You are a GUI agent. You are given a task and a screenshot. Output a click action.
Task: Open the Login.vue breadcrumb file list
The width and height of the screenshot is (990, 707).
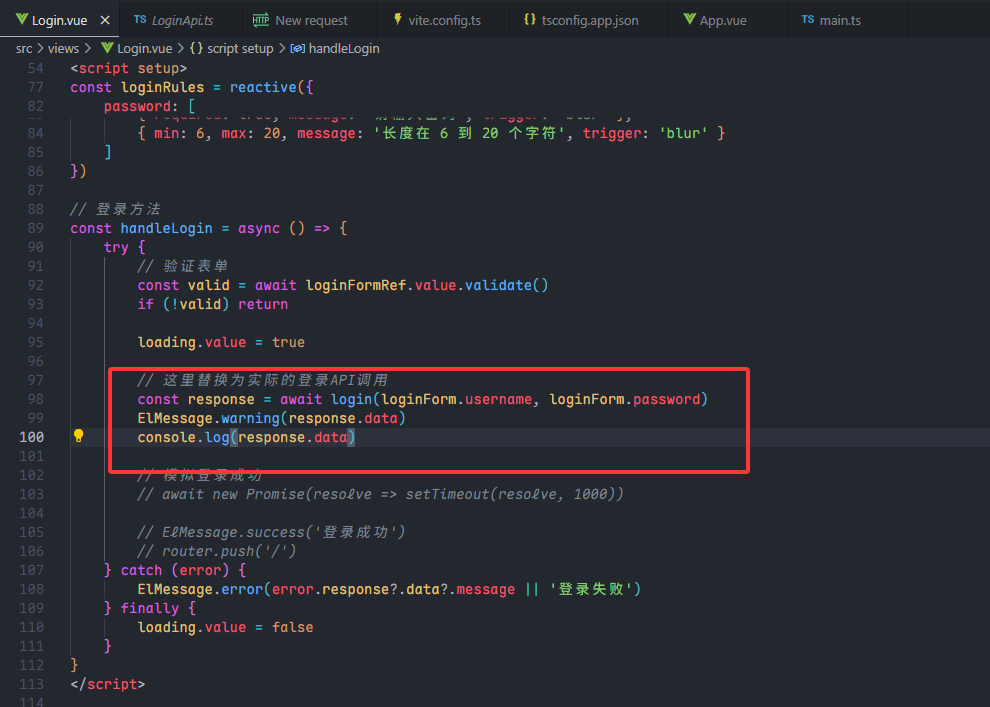tap(145, 48)
